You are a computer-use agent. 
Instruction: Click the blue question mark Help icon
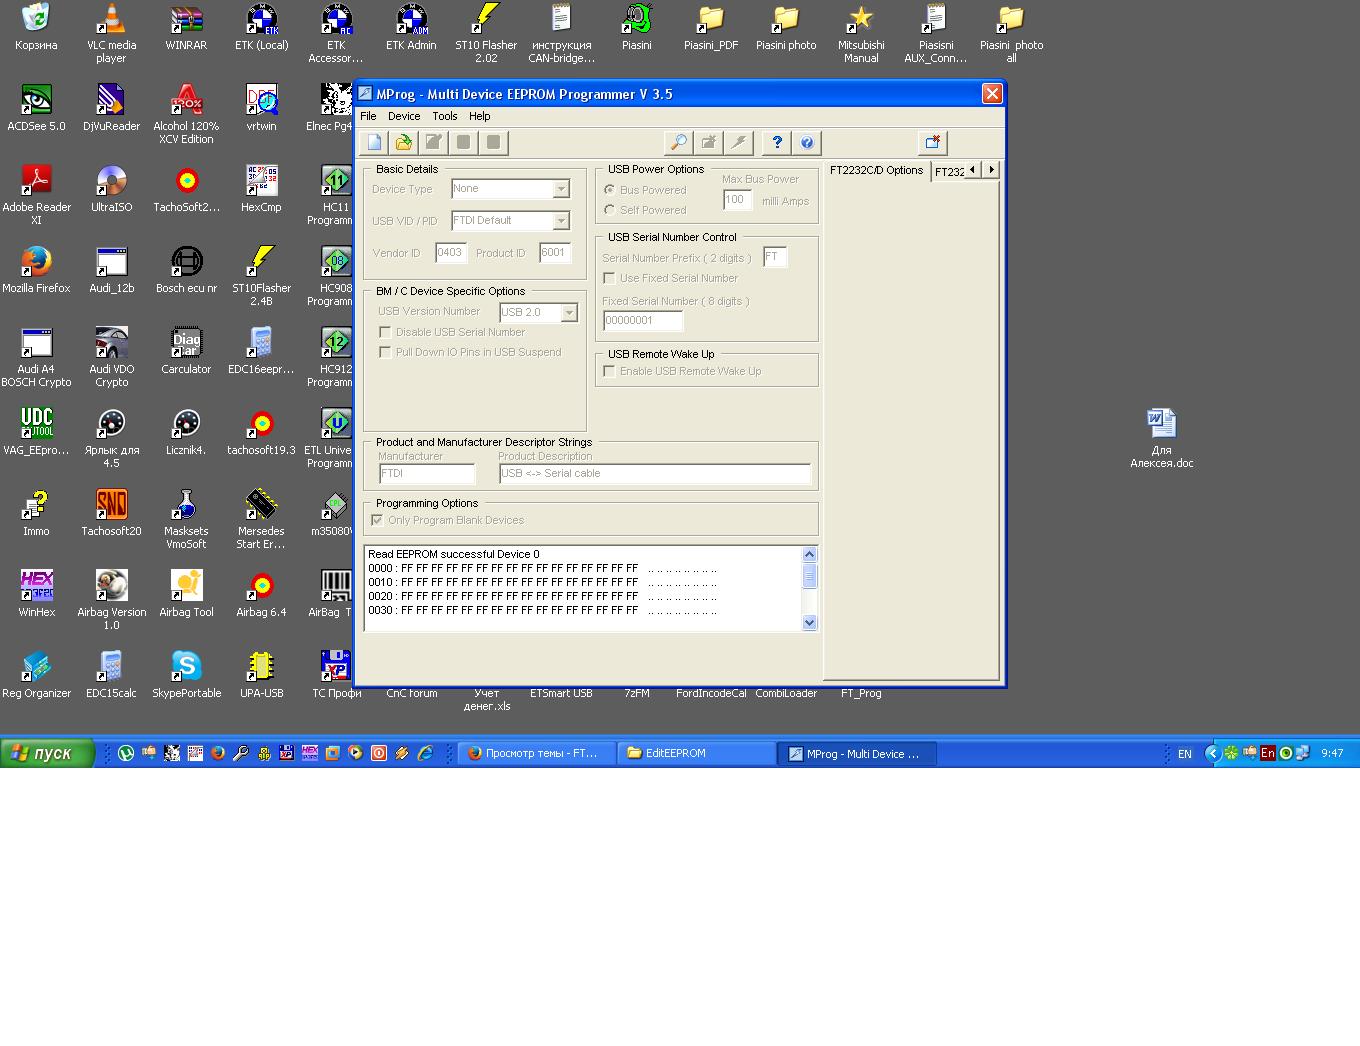pos(777,143)
